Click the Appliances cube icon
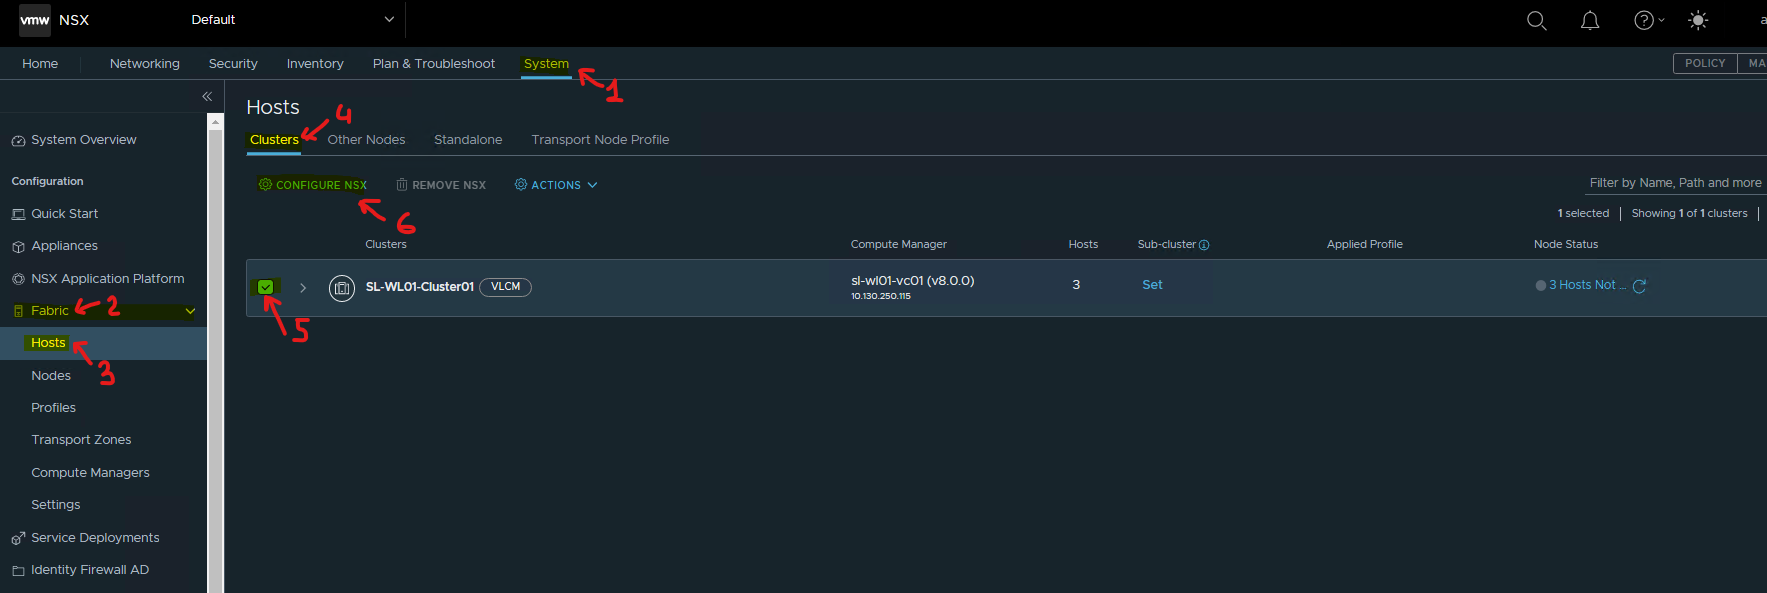Image resolution: width=1767 pixels, height=593 pixels. 18,246
